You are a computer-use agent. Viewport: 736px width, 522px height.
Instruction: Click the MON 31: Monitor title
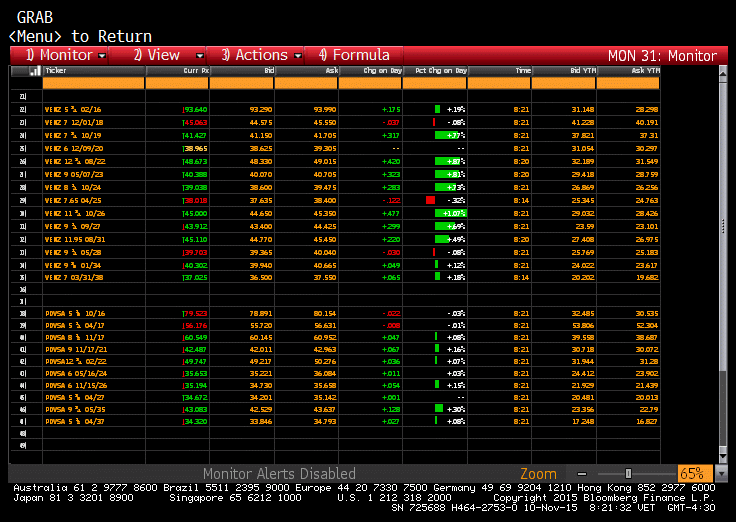click(x=662, y=56)
